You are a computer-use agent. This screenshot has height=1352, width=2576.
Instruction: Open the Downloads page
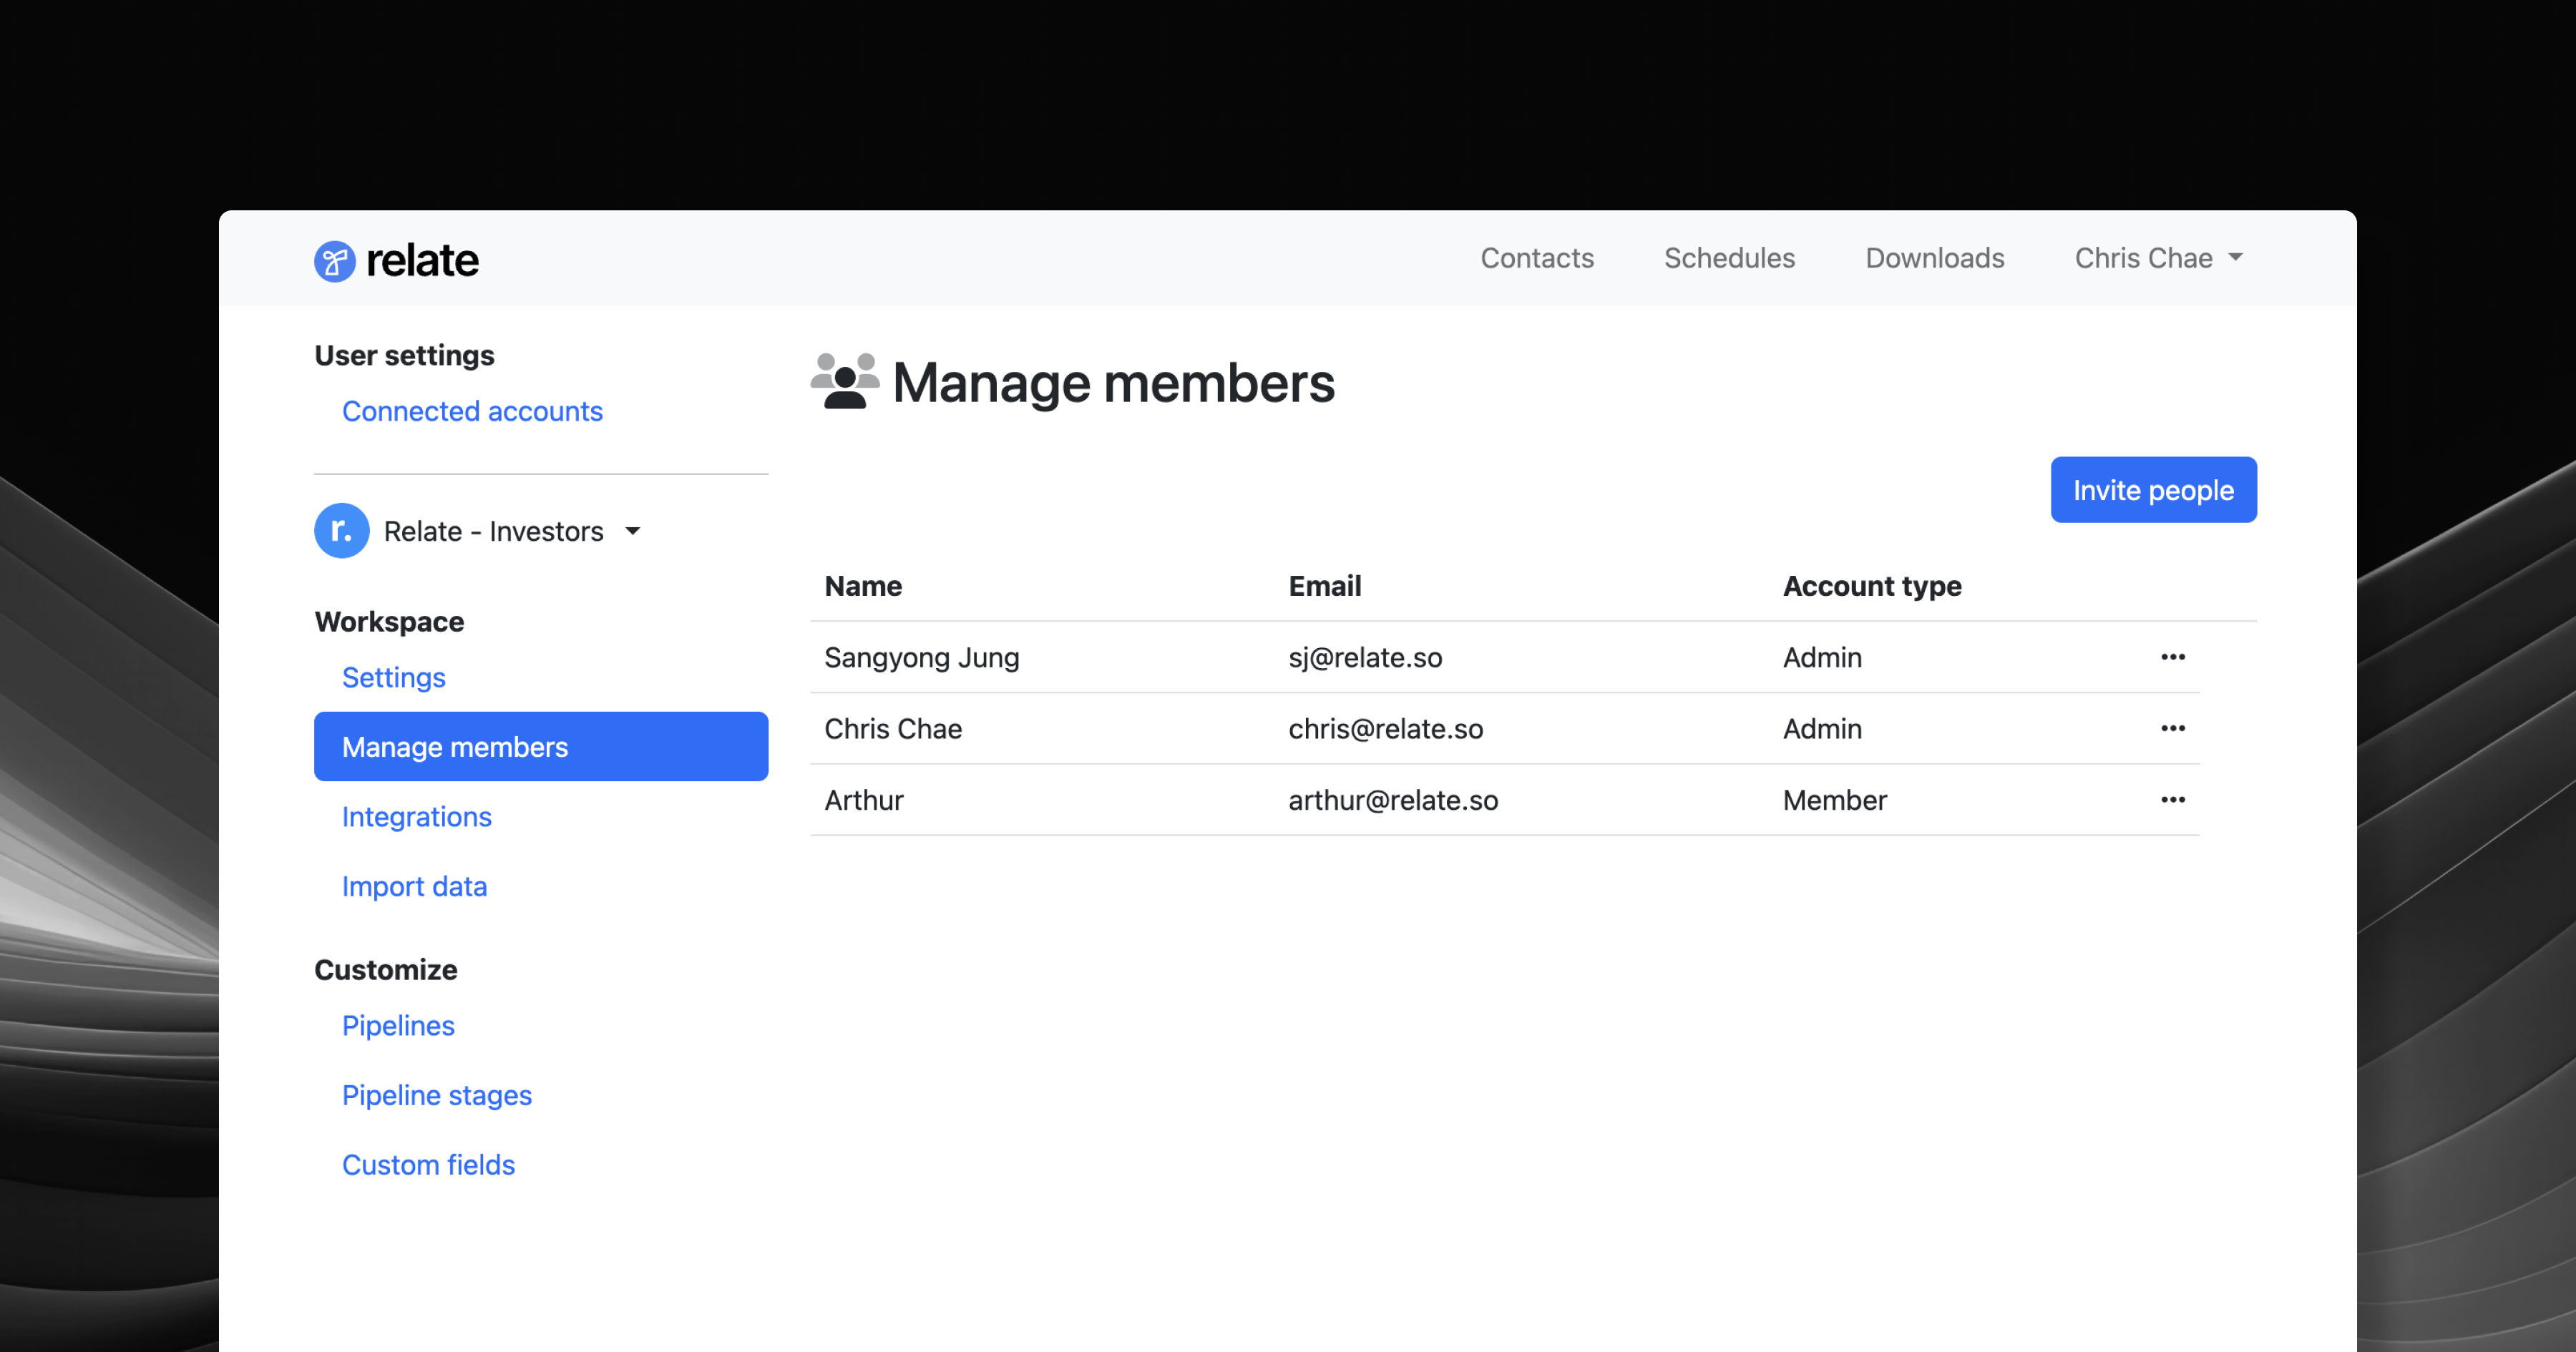coord(1934,258)
